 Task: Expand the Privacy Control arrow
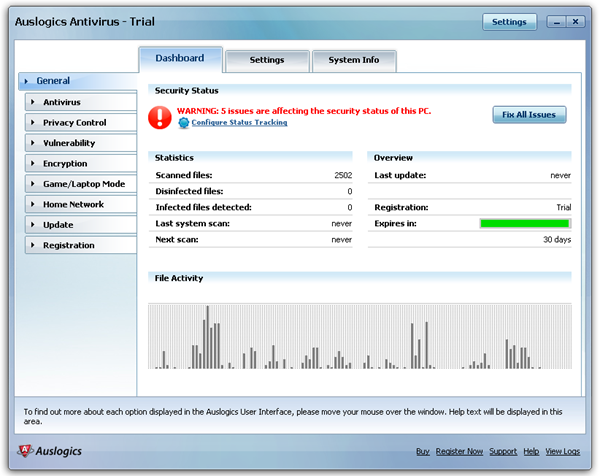(33, 122)
